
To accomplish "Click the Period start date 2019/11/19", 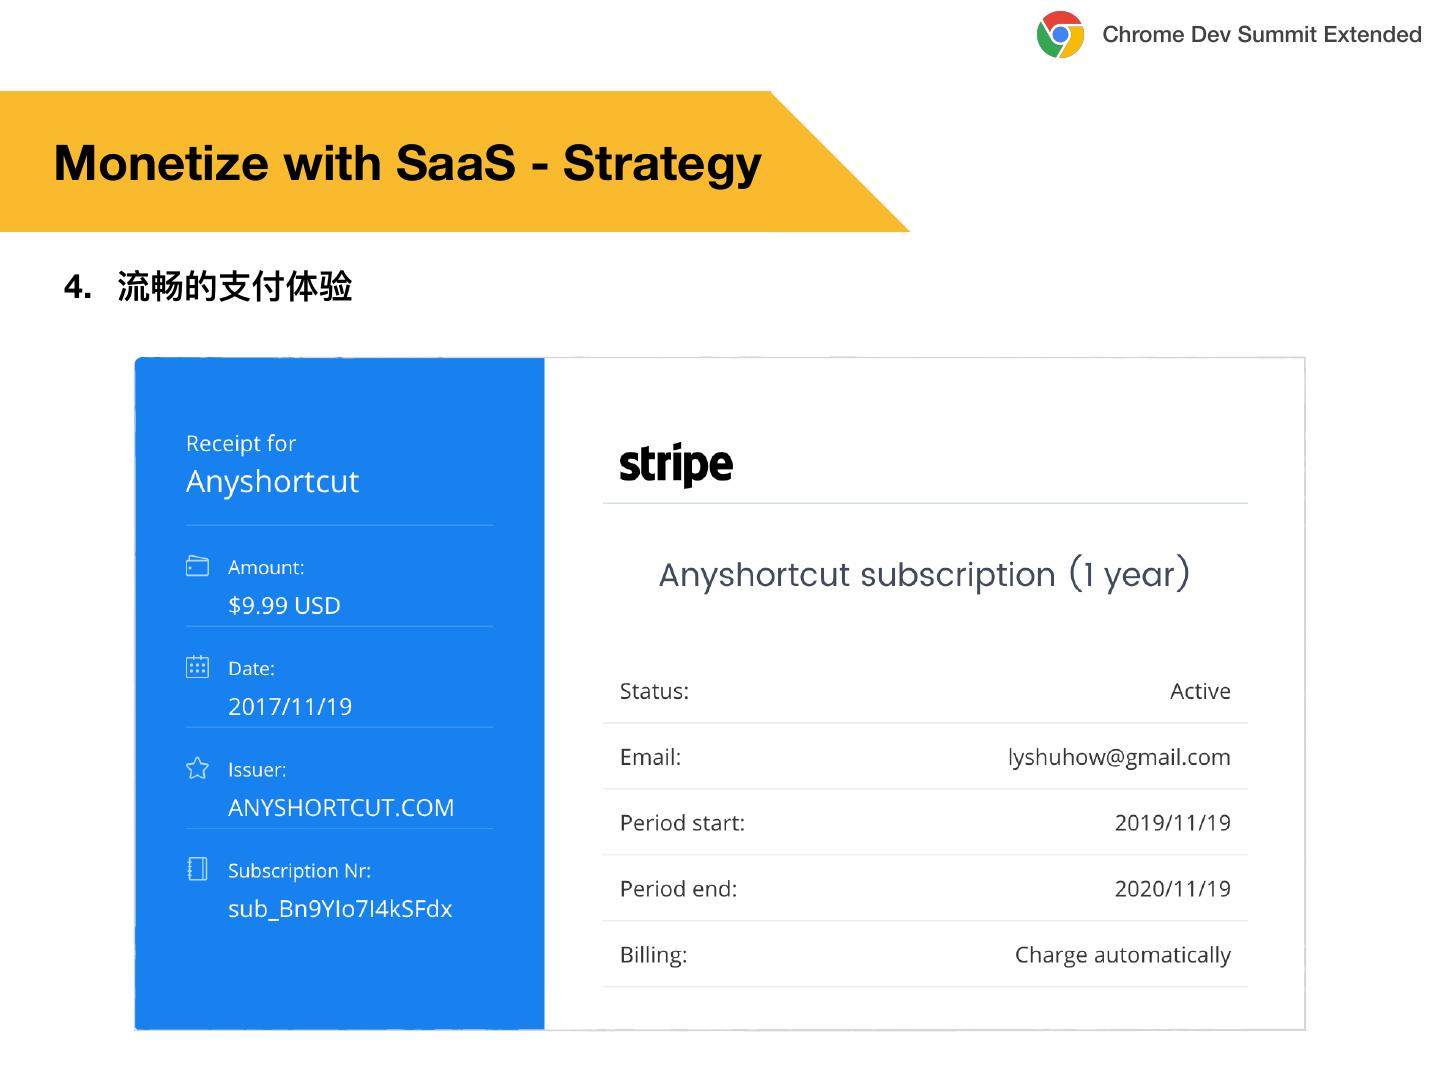I will click(1172, 823).
